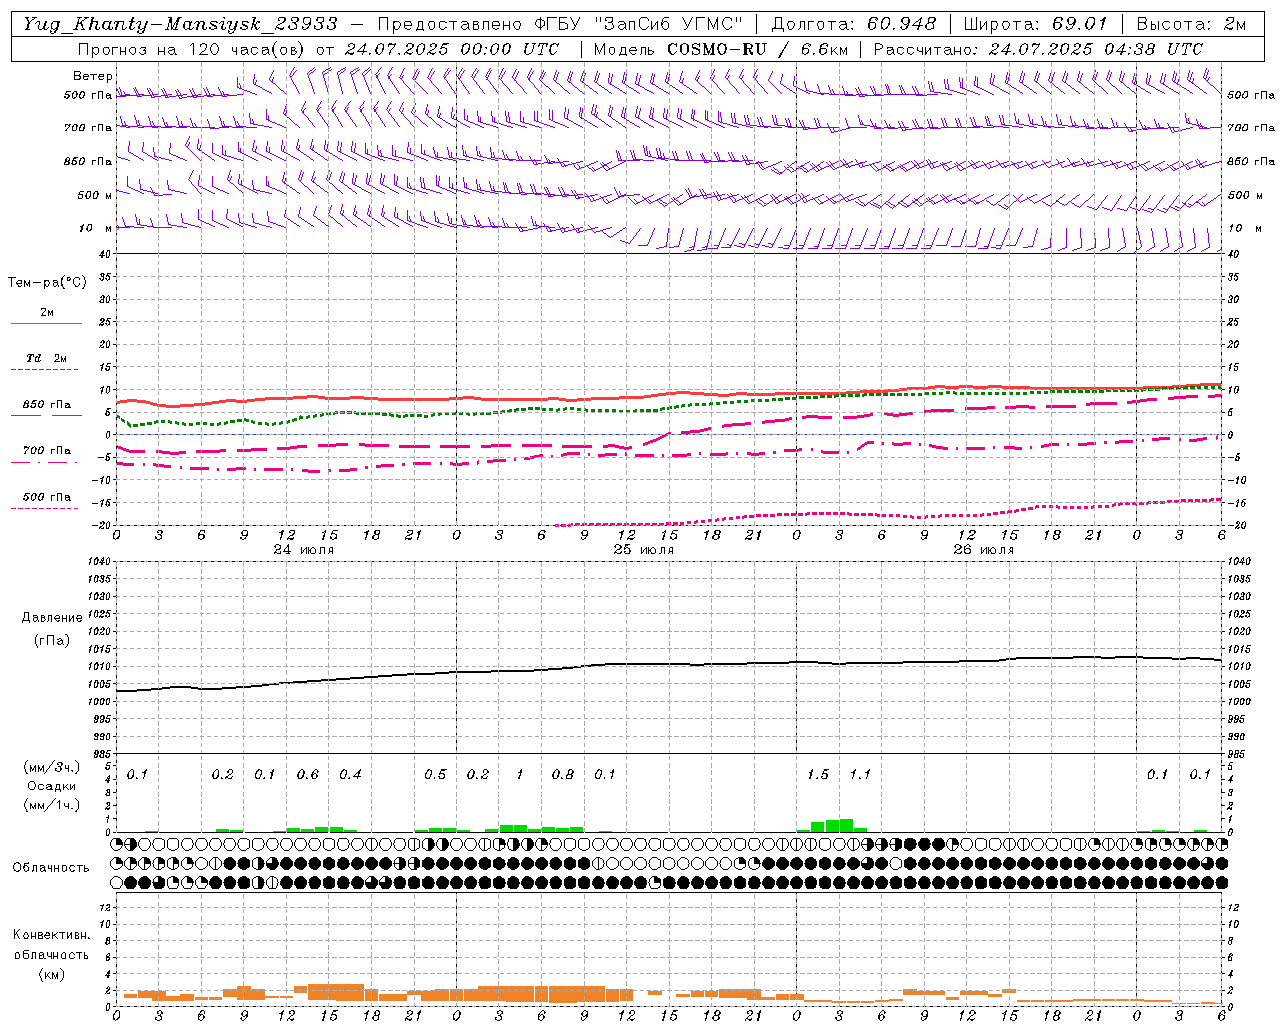Click the station title Yug_Khanty-Mansiysk_23933
Screen dimensions: 1280x1024
181,24
